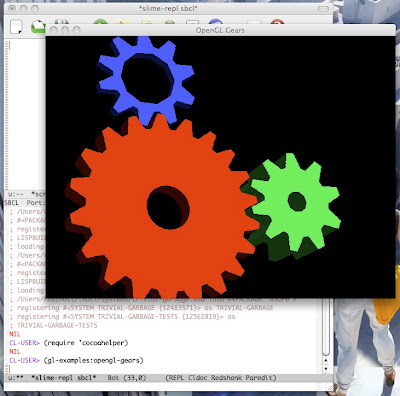This screenshot has width=400, height=396.
Task: Click the 'Bot' indicator in mode line
Action: click(x=113, y=378)
